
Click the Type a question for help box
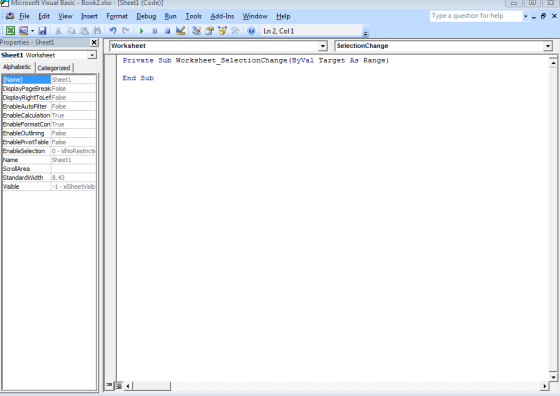476,16
